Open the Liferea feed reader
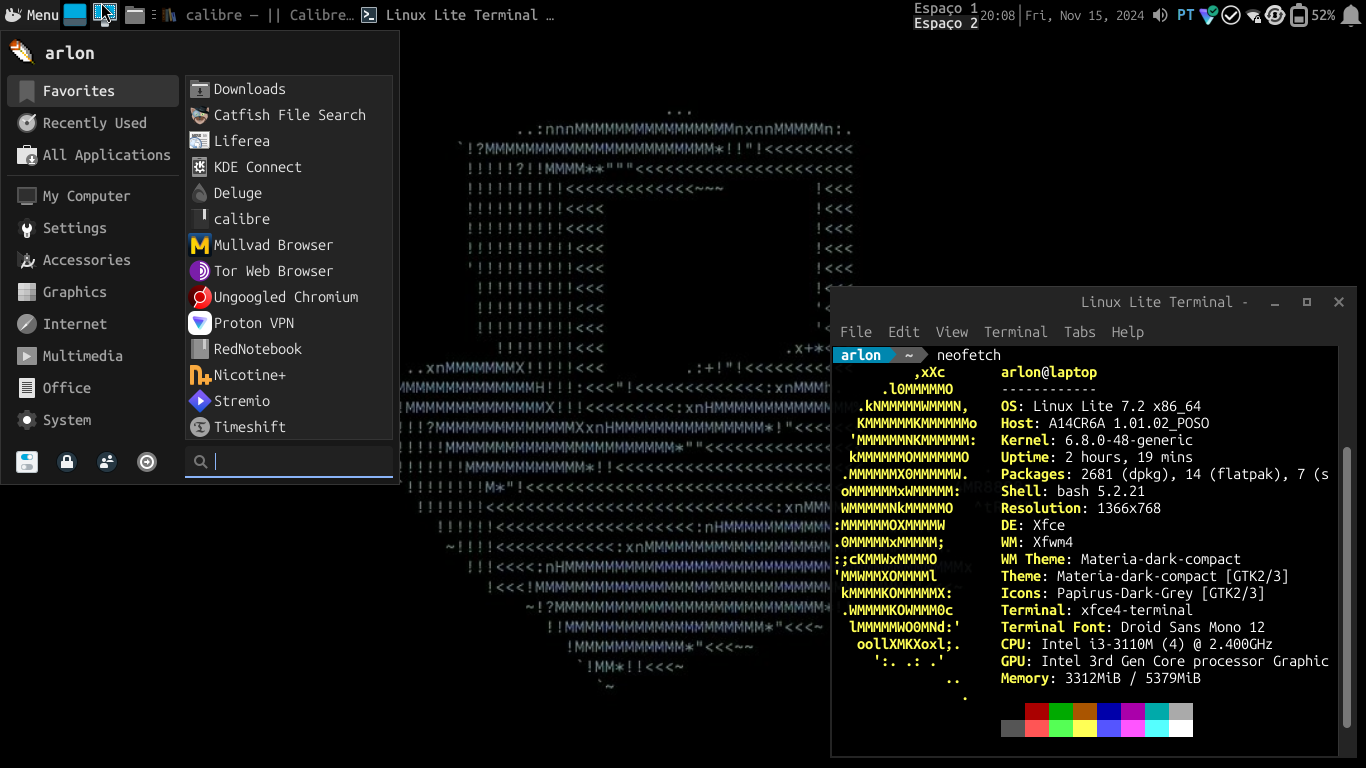The width and height of the screenshot is (1366, 768). point(289,141)
